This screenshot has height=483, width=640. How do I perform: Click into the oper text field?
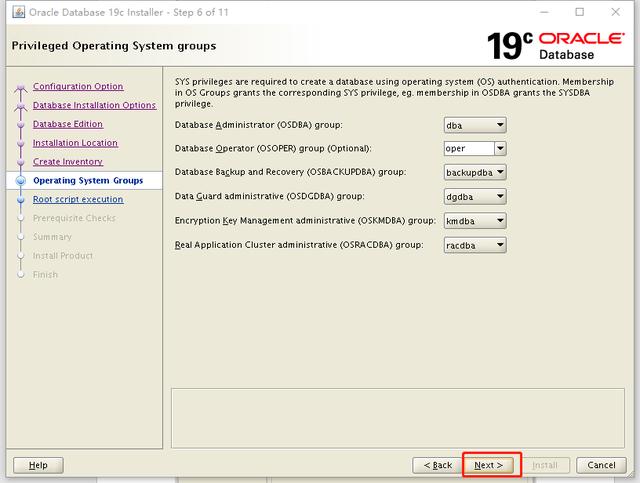coord(469,149)
